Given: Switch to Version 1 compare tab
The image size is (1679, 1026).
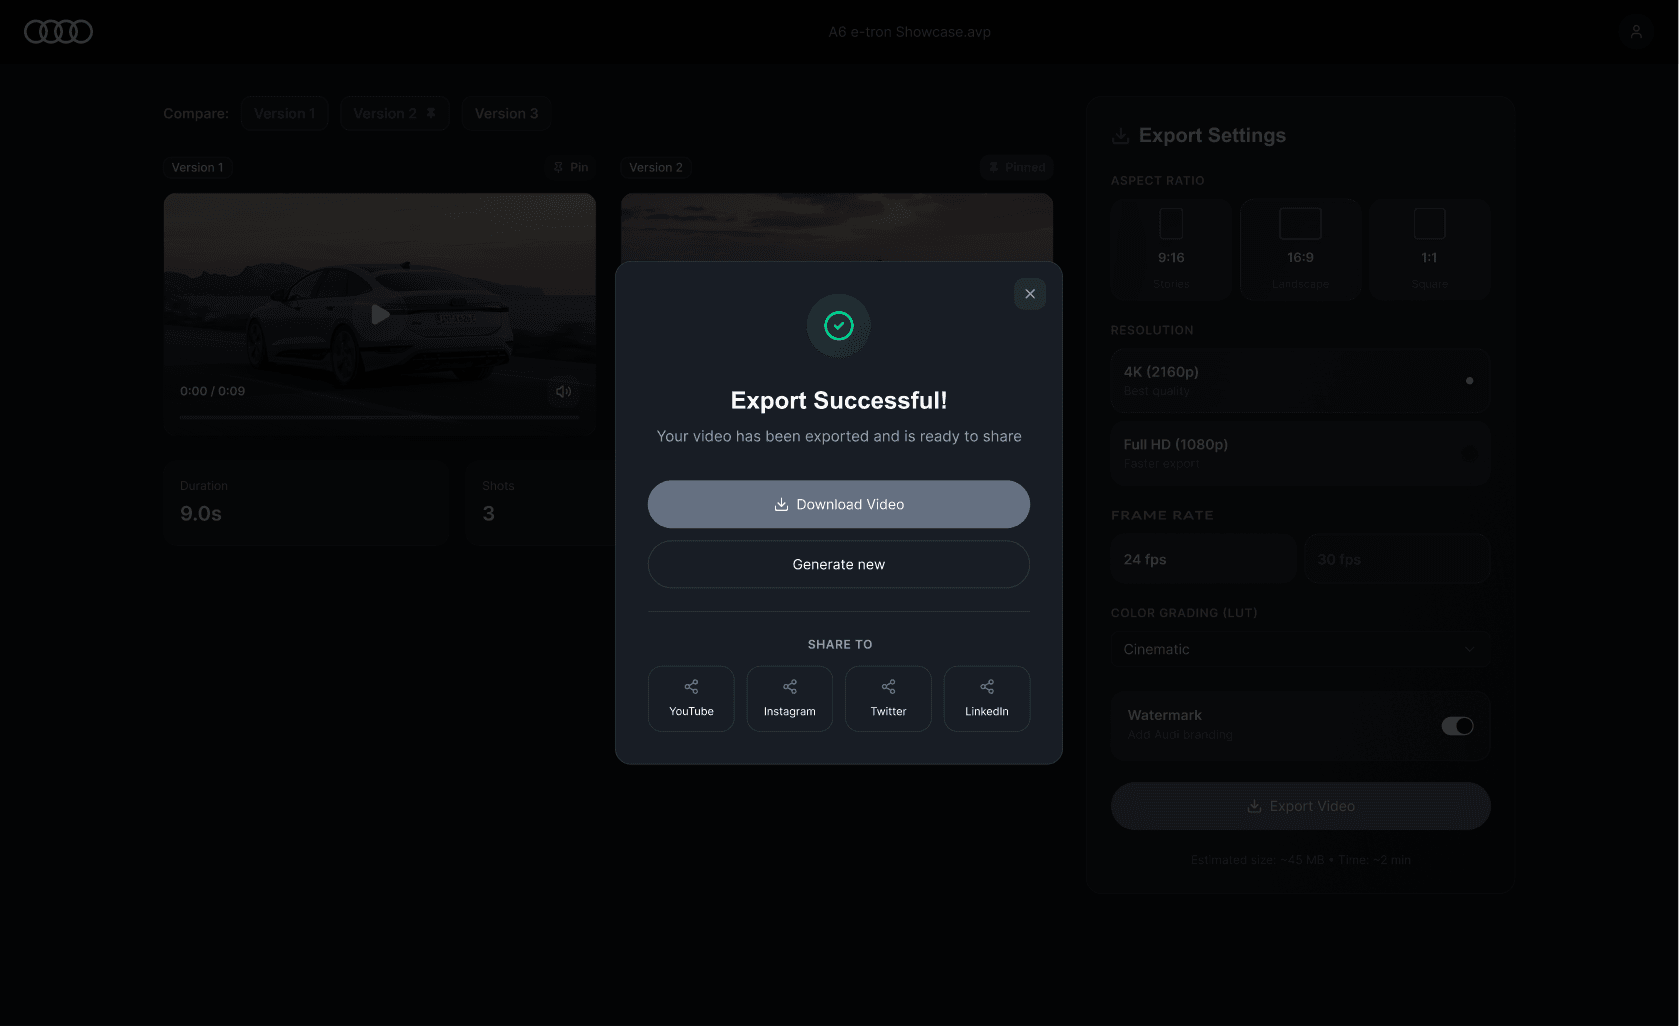Looking at the screenshot, I should (x=284, y=114).
